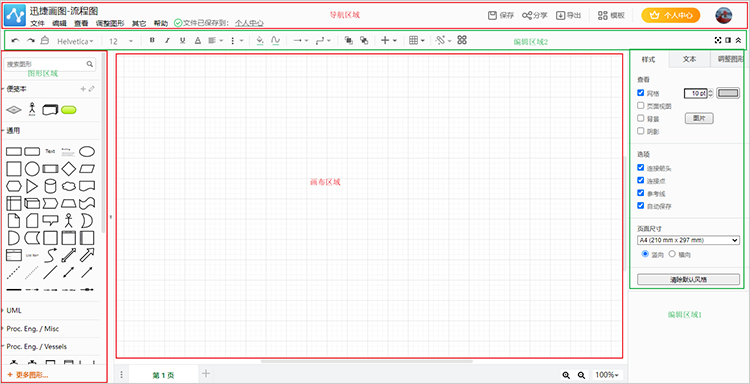This screenshot has width=750, height=384.
Task: Switch to the 文本 tab
Action: (x=689, y=60)
